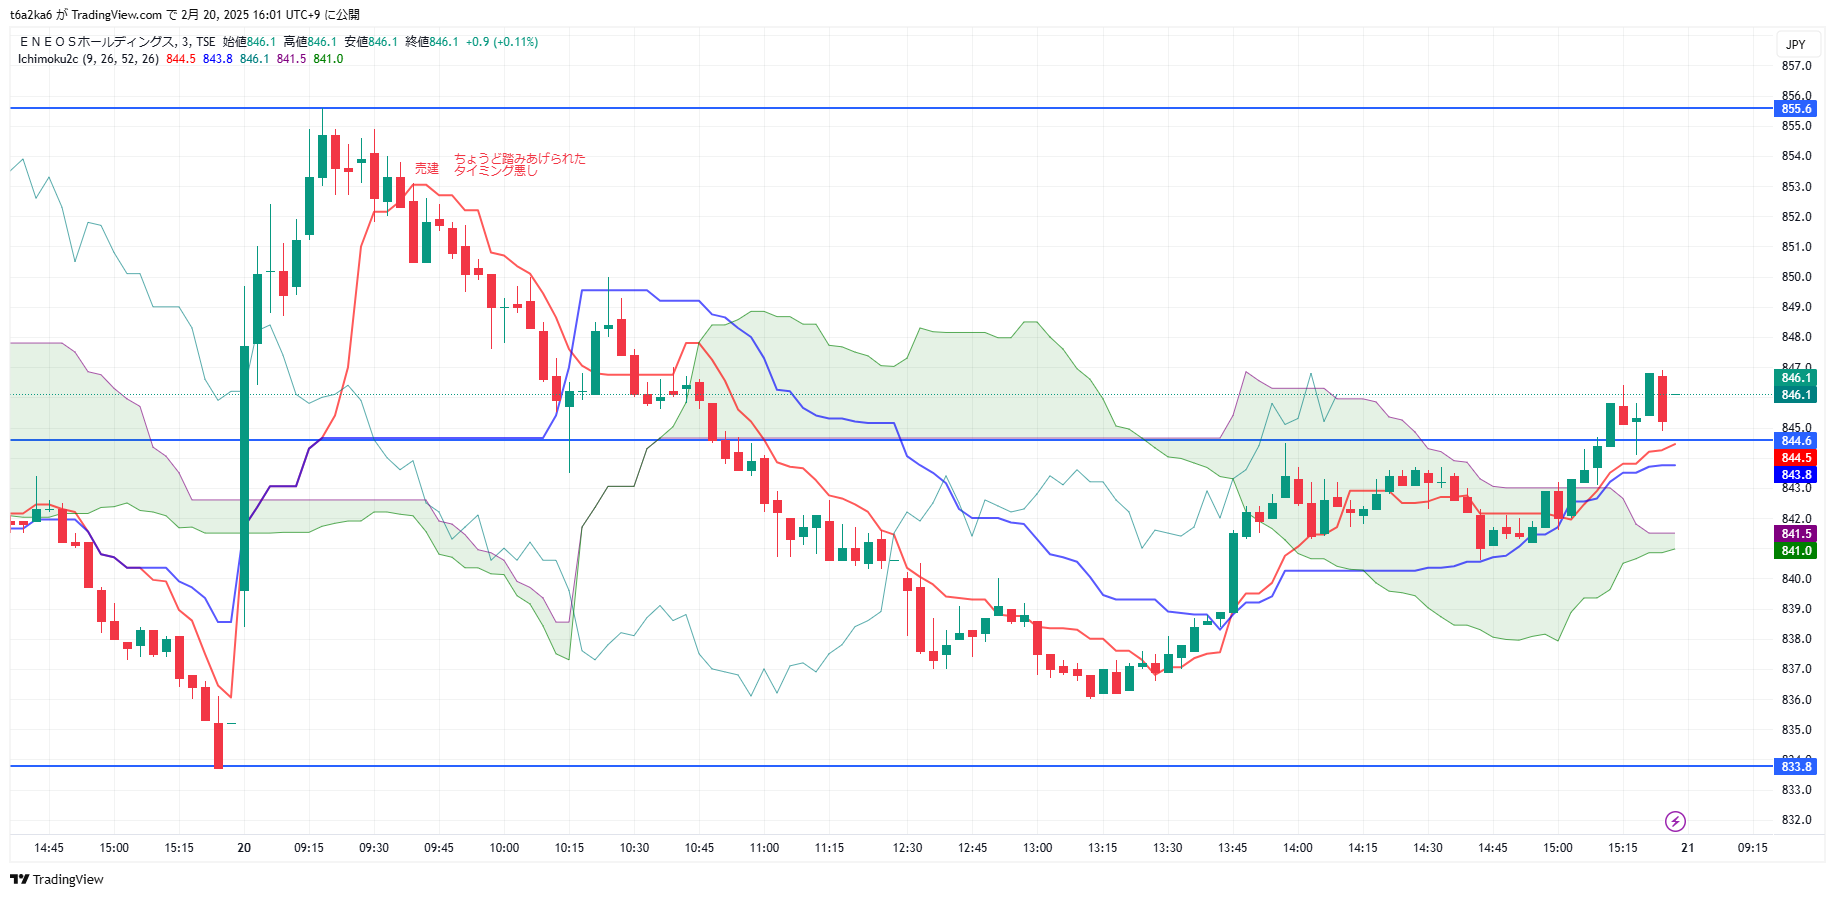This screenshot has width=1835, height=897.
Task: Click the 12:30 time axis label
Action: point(907,848)
